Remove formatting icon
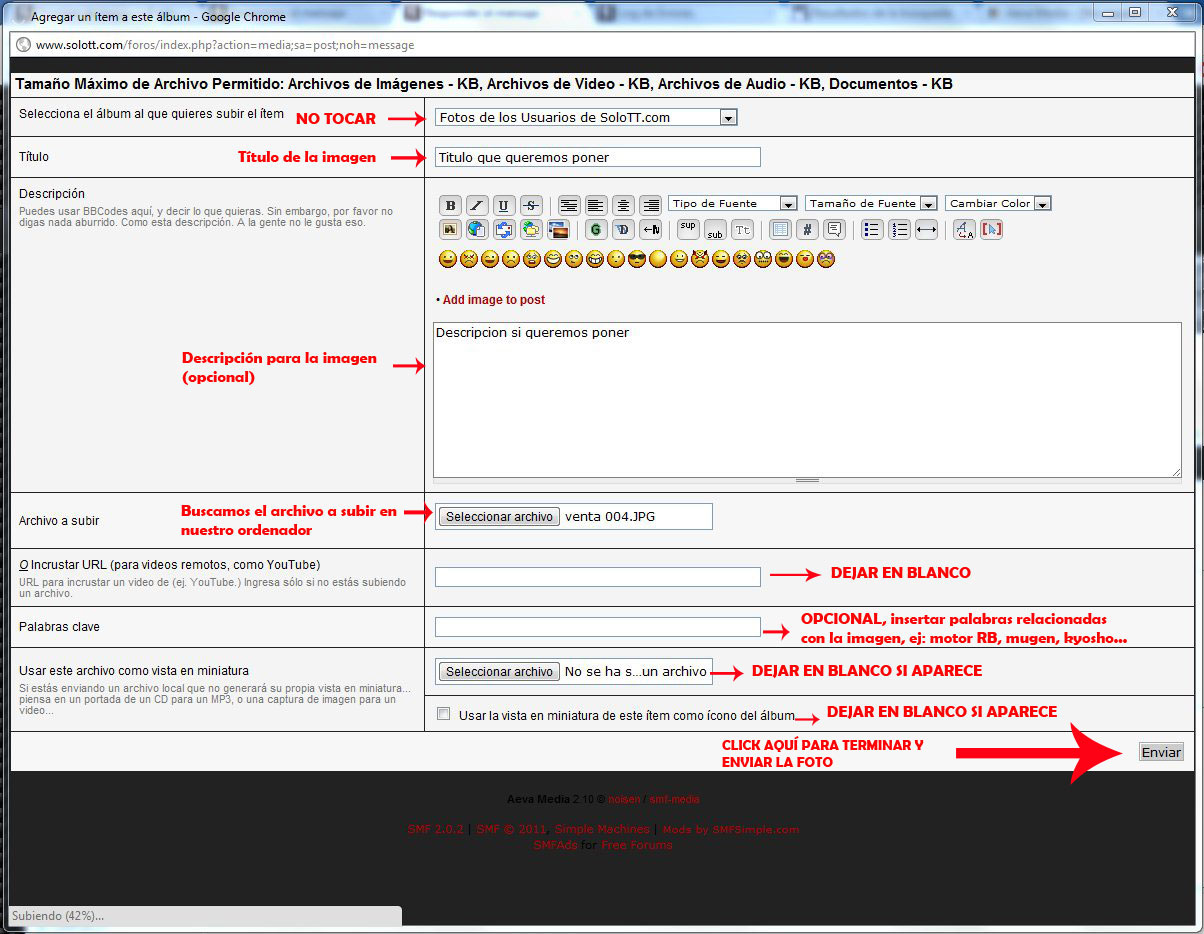Image resolution: width=1204 pixels, height=934 pixels. click(x=964, y=229)
